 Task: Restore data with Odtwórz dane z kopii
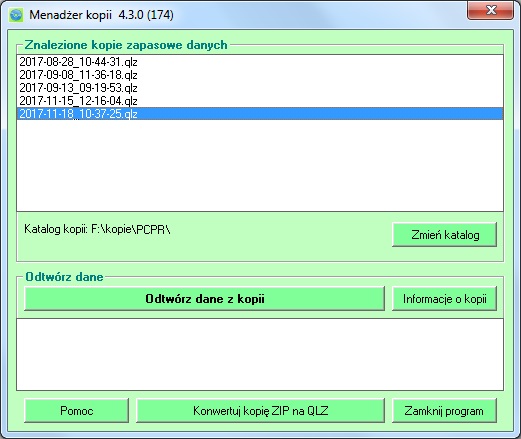coord(204,298)
